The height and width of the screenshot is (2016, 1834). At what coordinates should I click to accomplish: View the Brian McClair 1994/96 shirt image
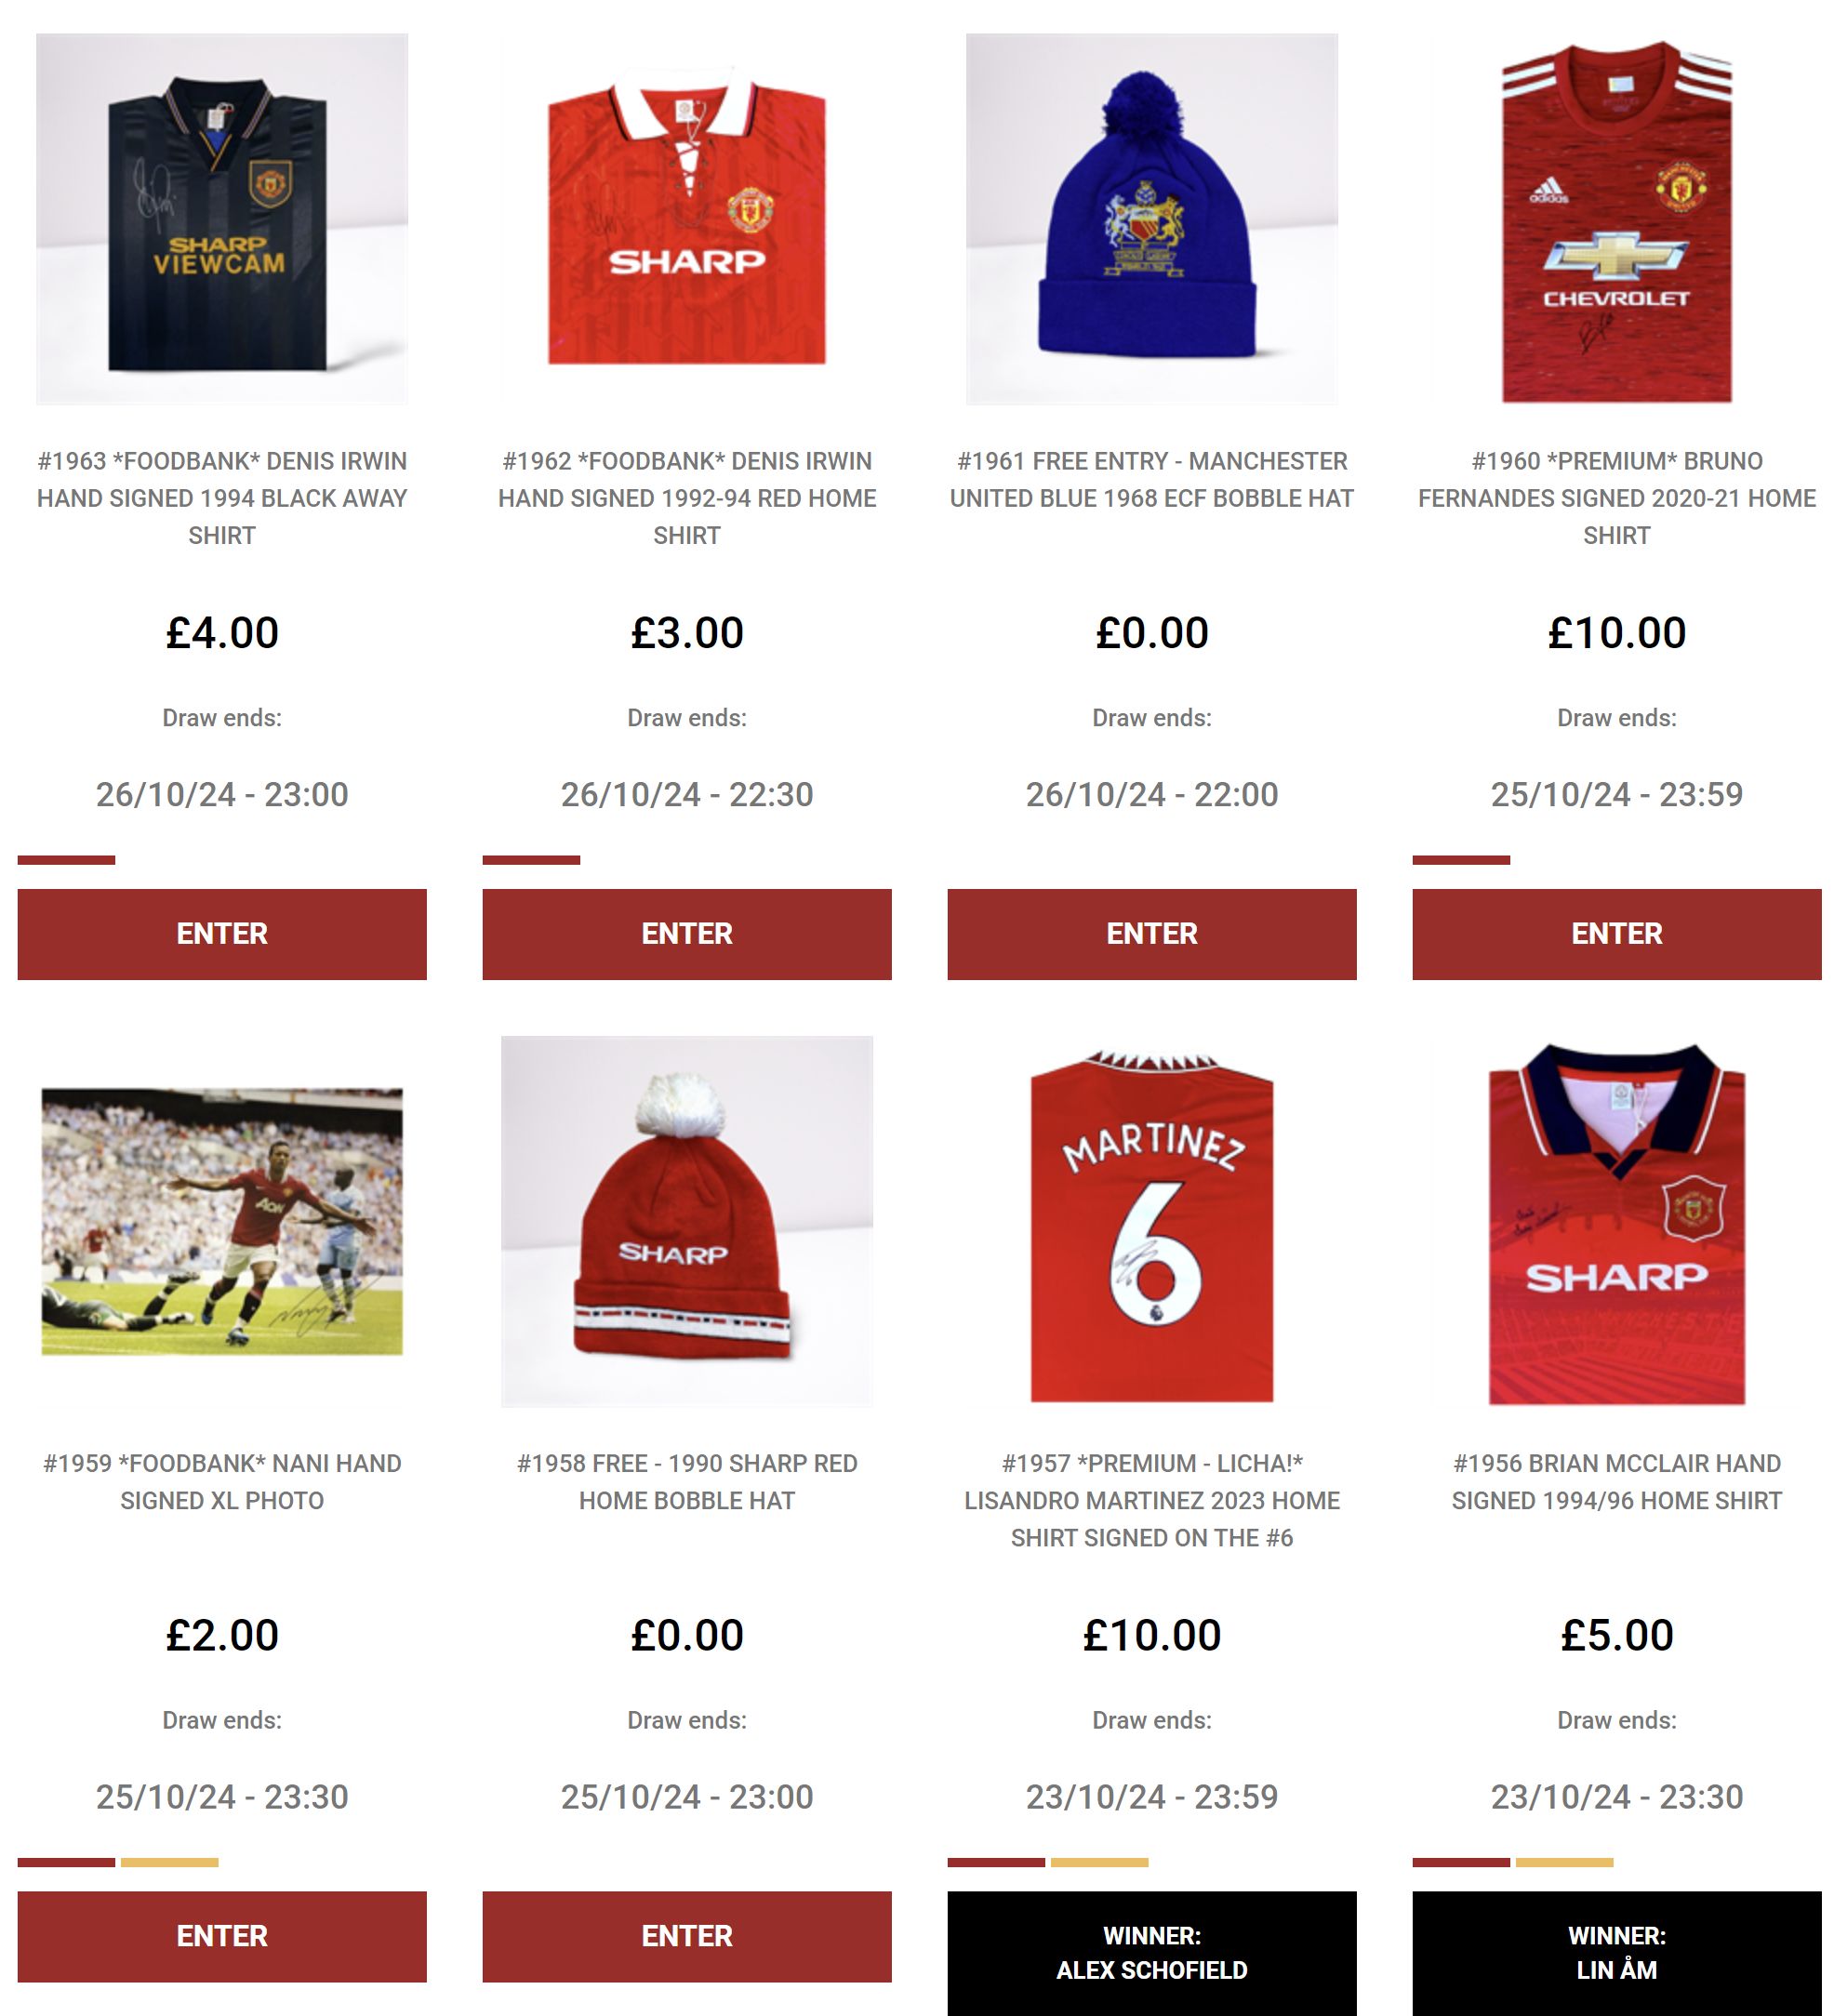coord(1617,1221)
